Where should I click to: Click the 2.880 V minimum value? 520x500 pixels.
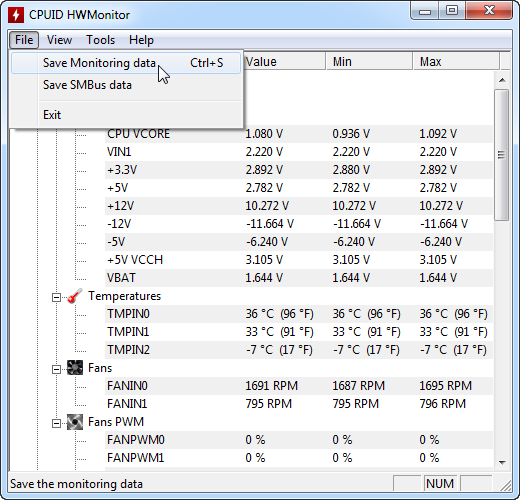coord(351,170)
